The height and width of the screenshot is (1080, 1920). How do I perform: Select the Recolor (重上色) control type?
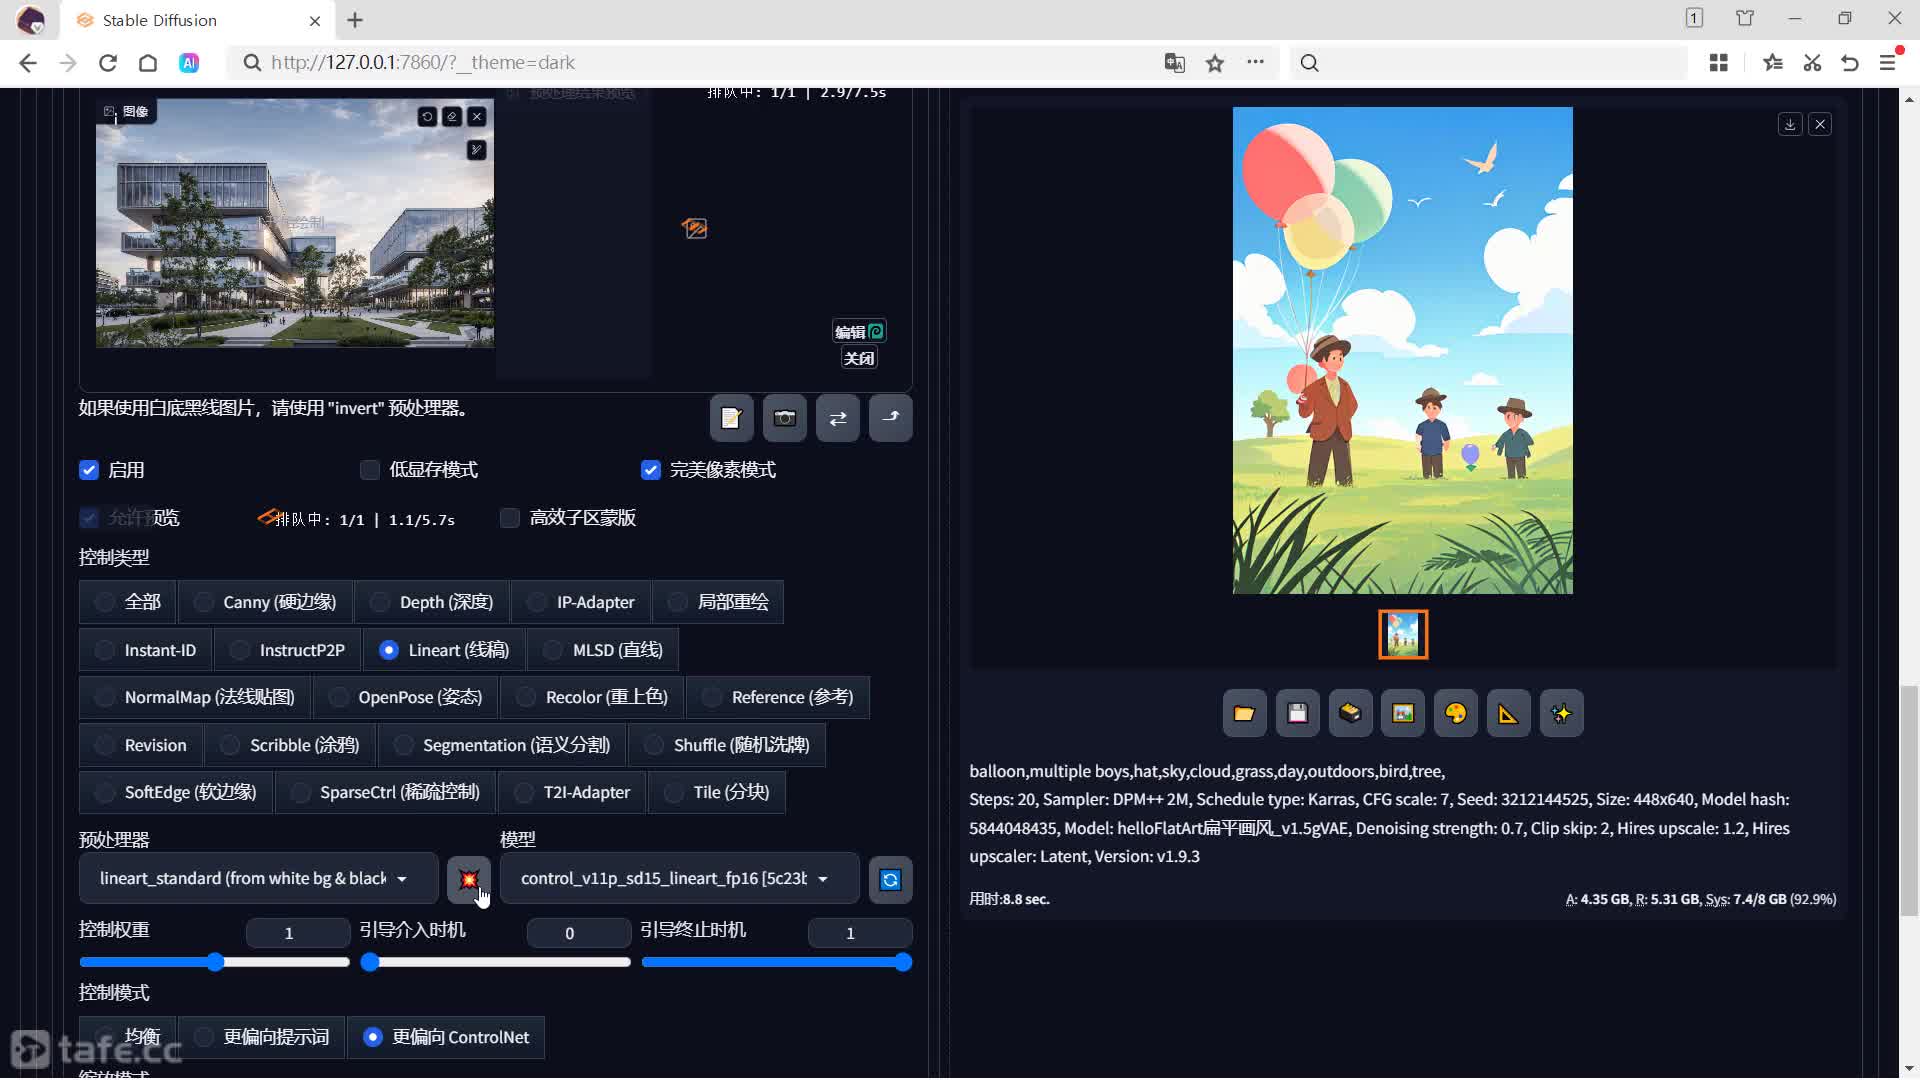point(592,697)
